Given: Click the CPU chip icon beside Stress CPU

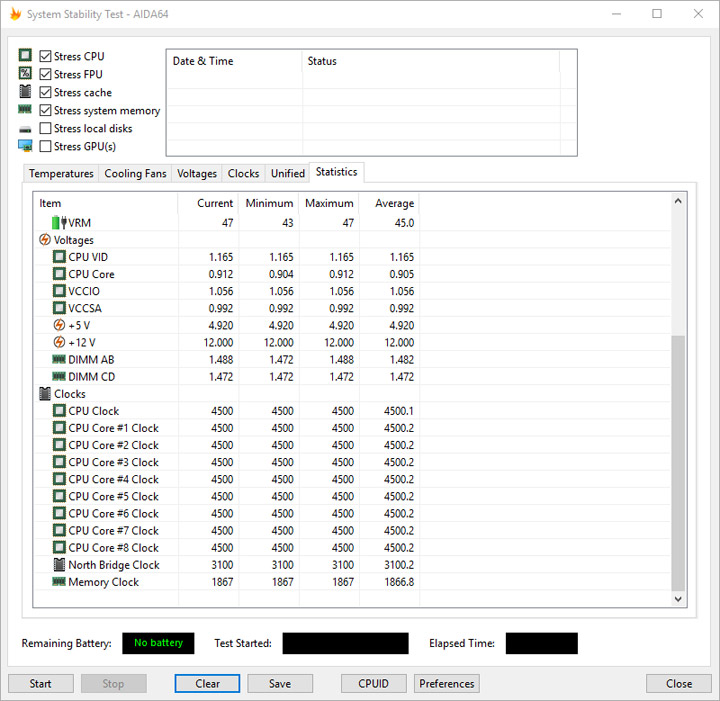Looking at the screenshot, I should (x=25, y=56).
